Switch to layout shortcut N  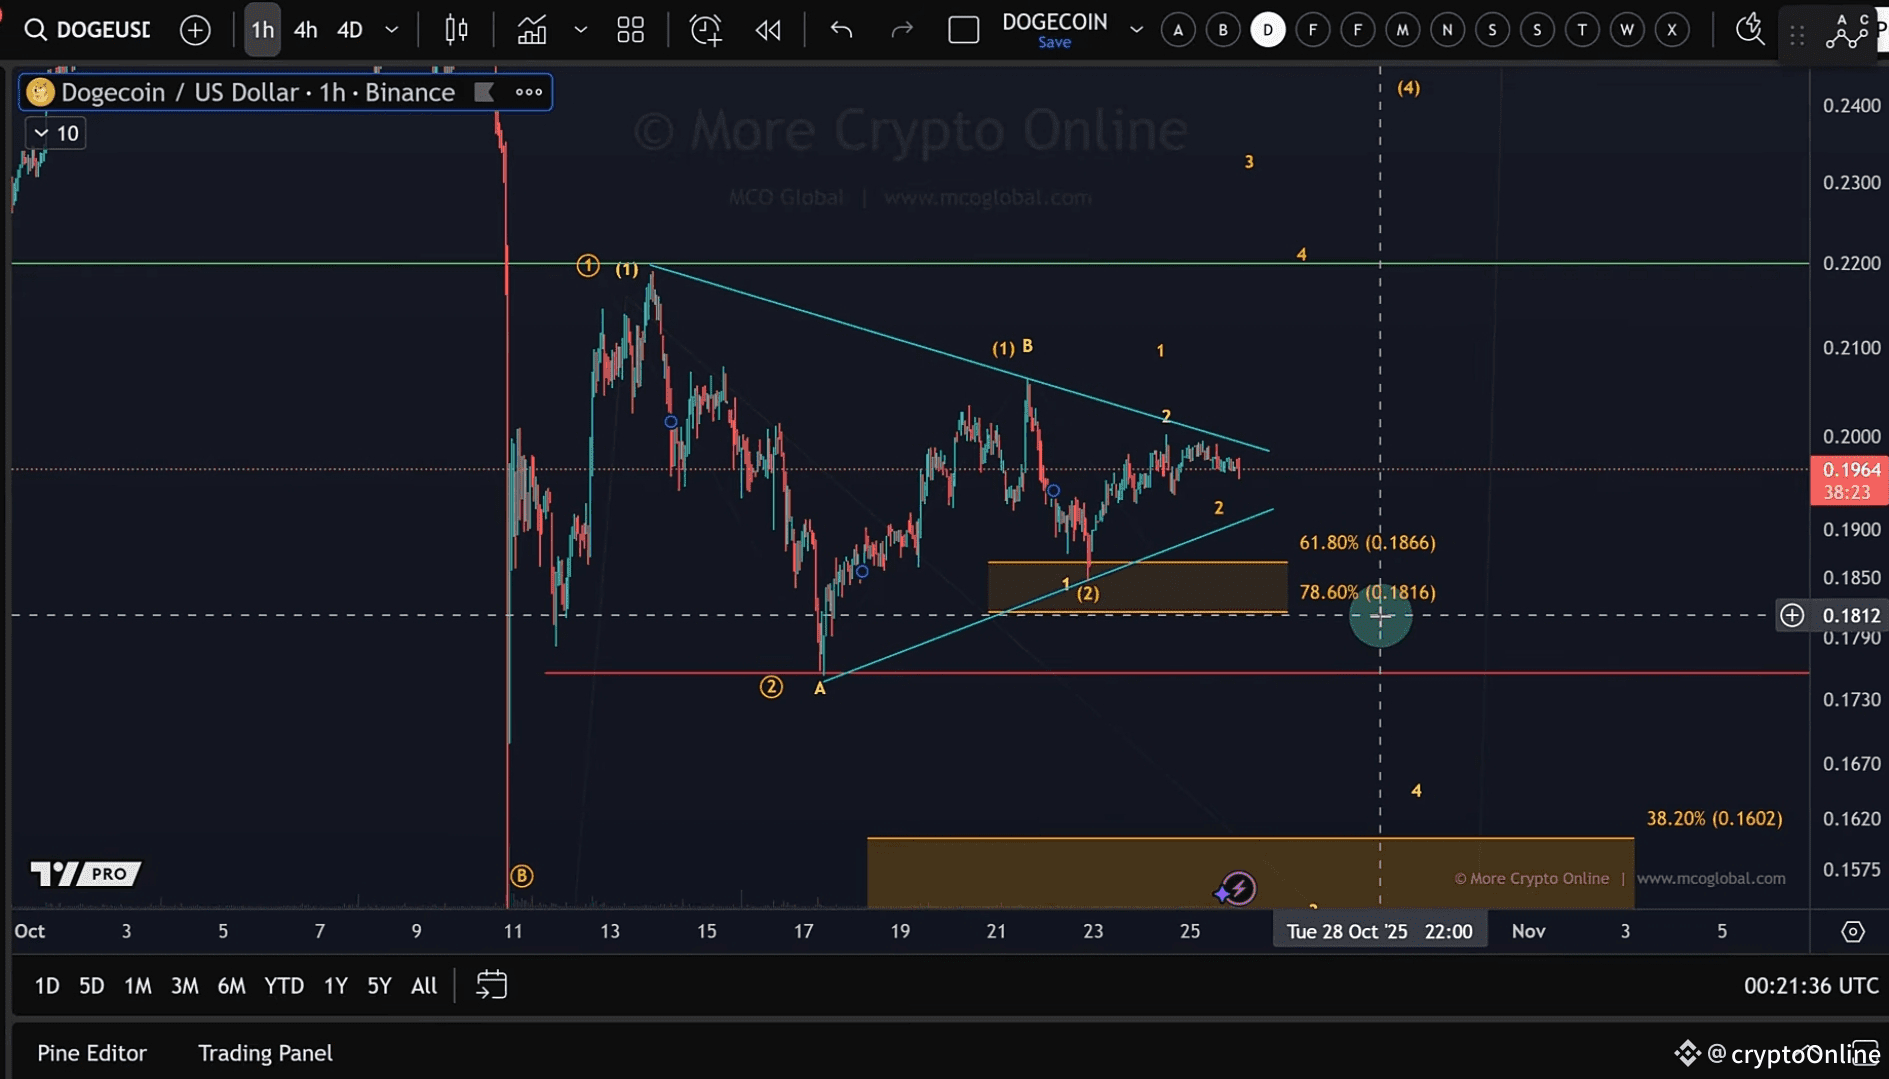point(1447,30)
